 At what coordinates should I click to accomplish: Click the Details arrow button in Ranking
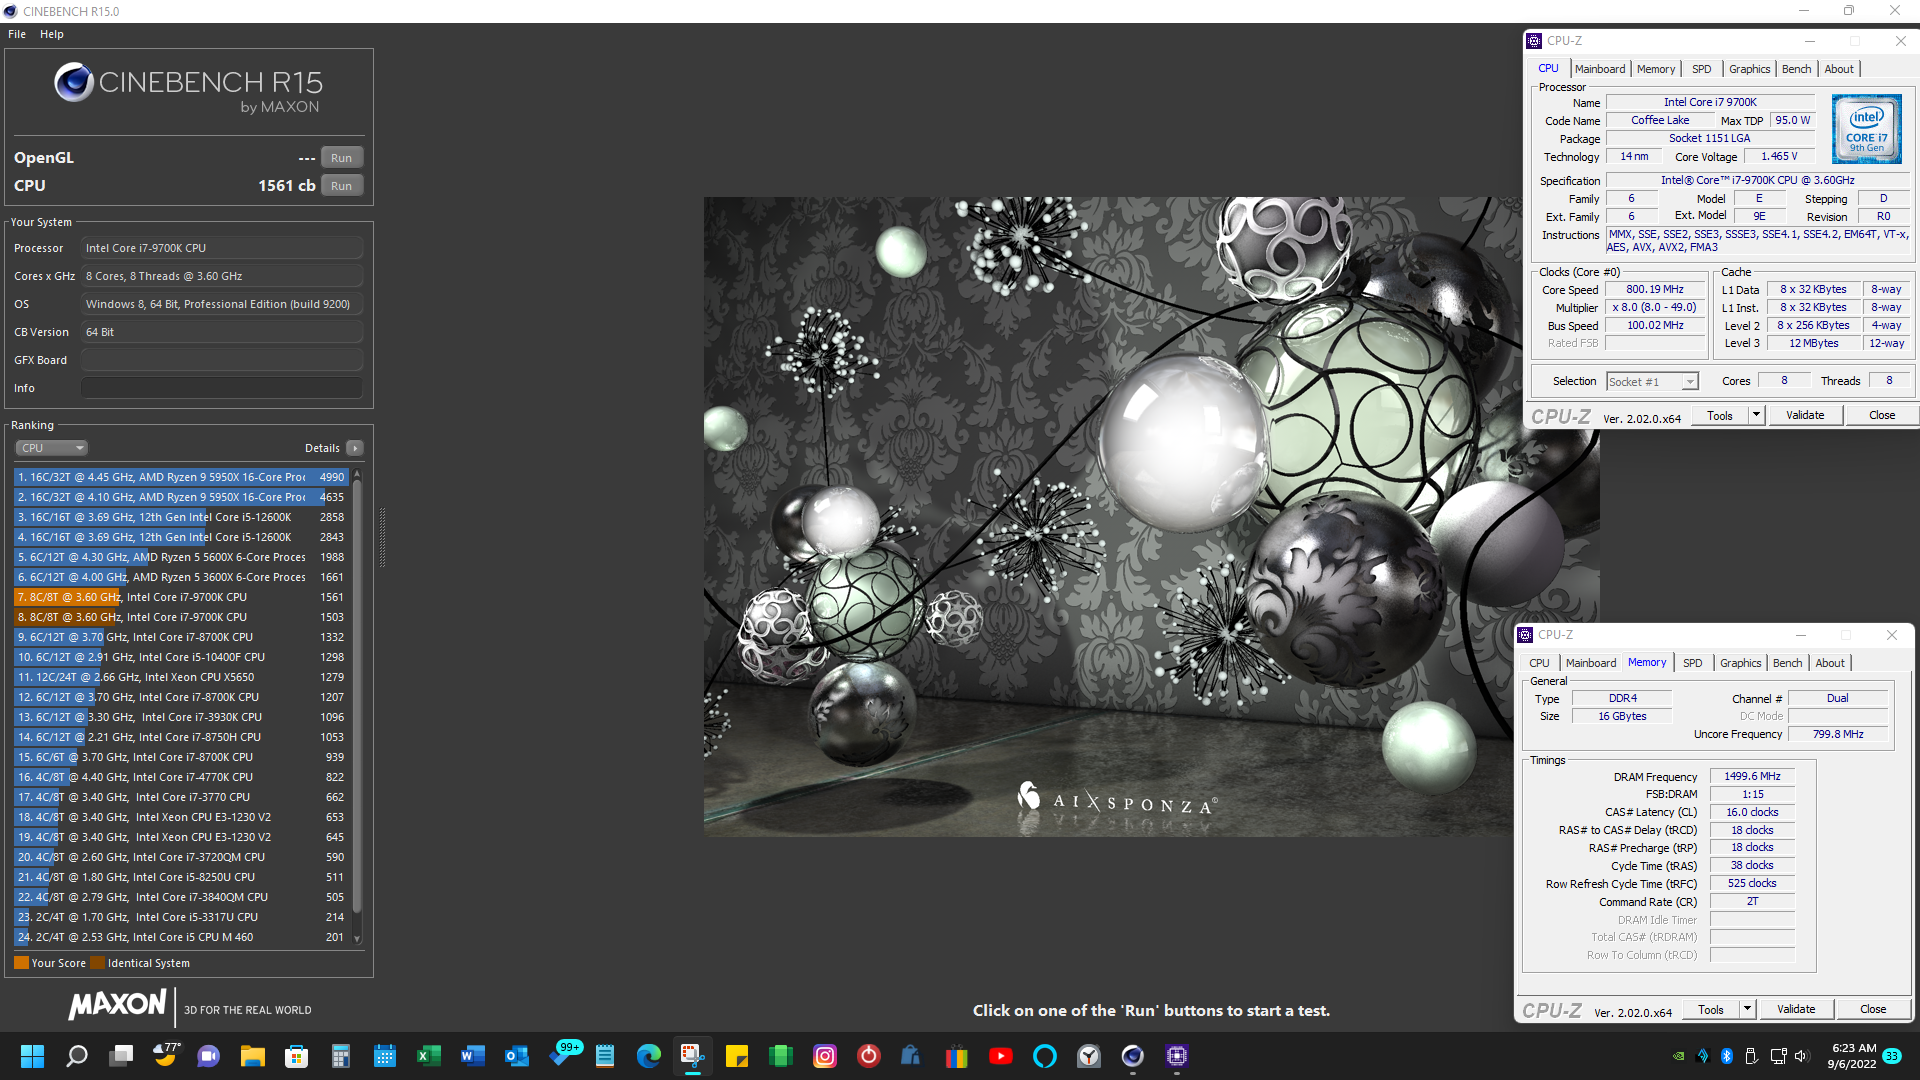point(355,448)
